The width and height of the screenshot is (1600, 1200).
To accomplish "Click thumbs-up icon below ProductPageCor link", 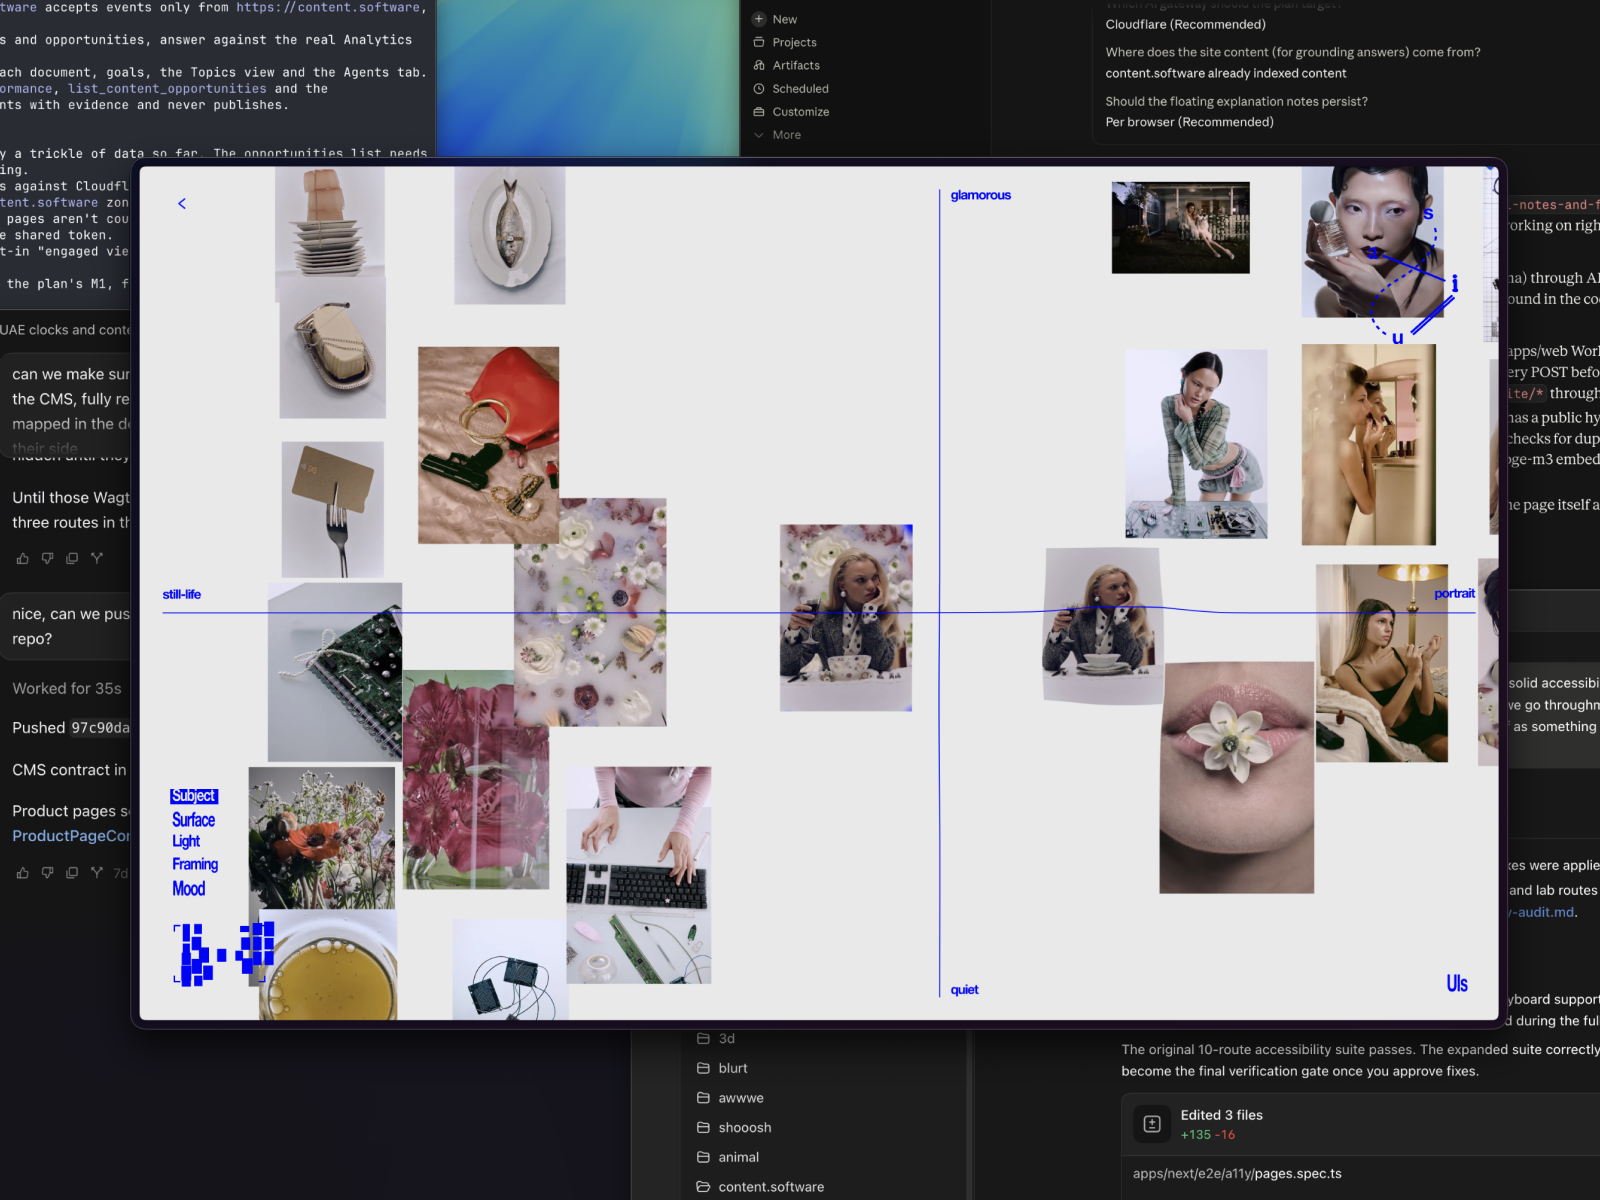I will (x=23, y=873).
